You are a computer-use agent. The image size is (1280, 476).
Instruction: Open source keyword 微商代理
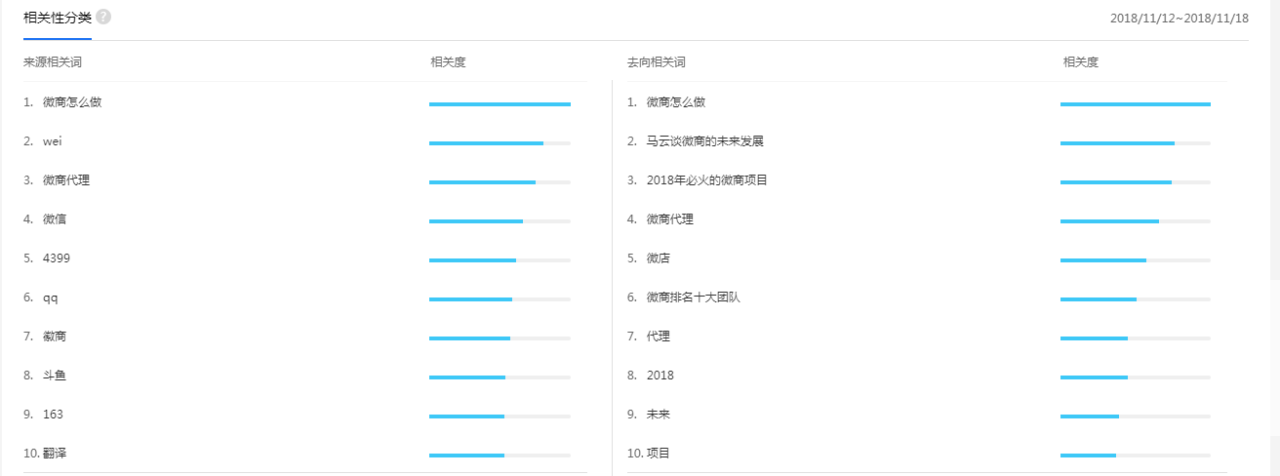(66, 180)
